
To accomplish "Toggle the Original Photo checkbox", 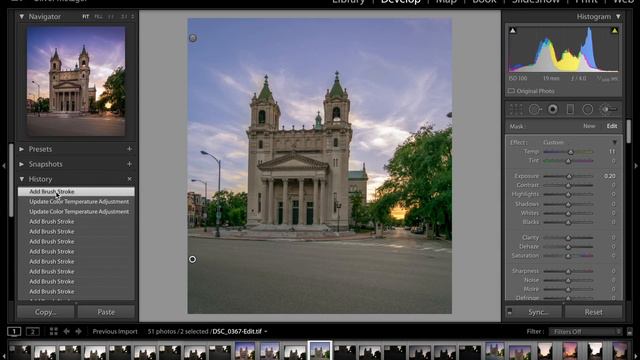I will pyautogui.click(x=511, y=91).
